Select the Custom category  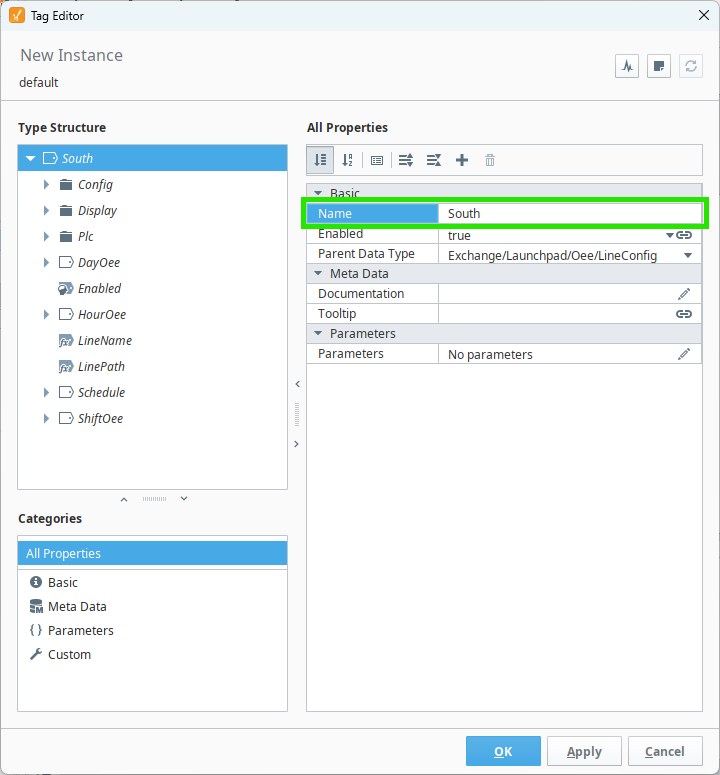pos(69,654)
